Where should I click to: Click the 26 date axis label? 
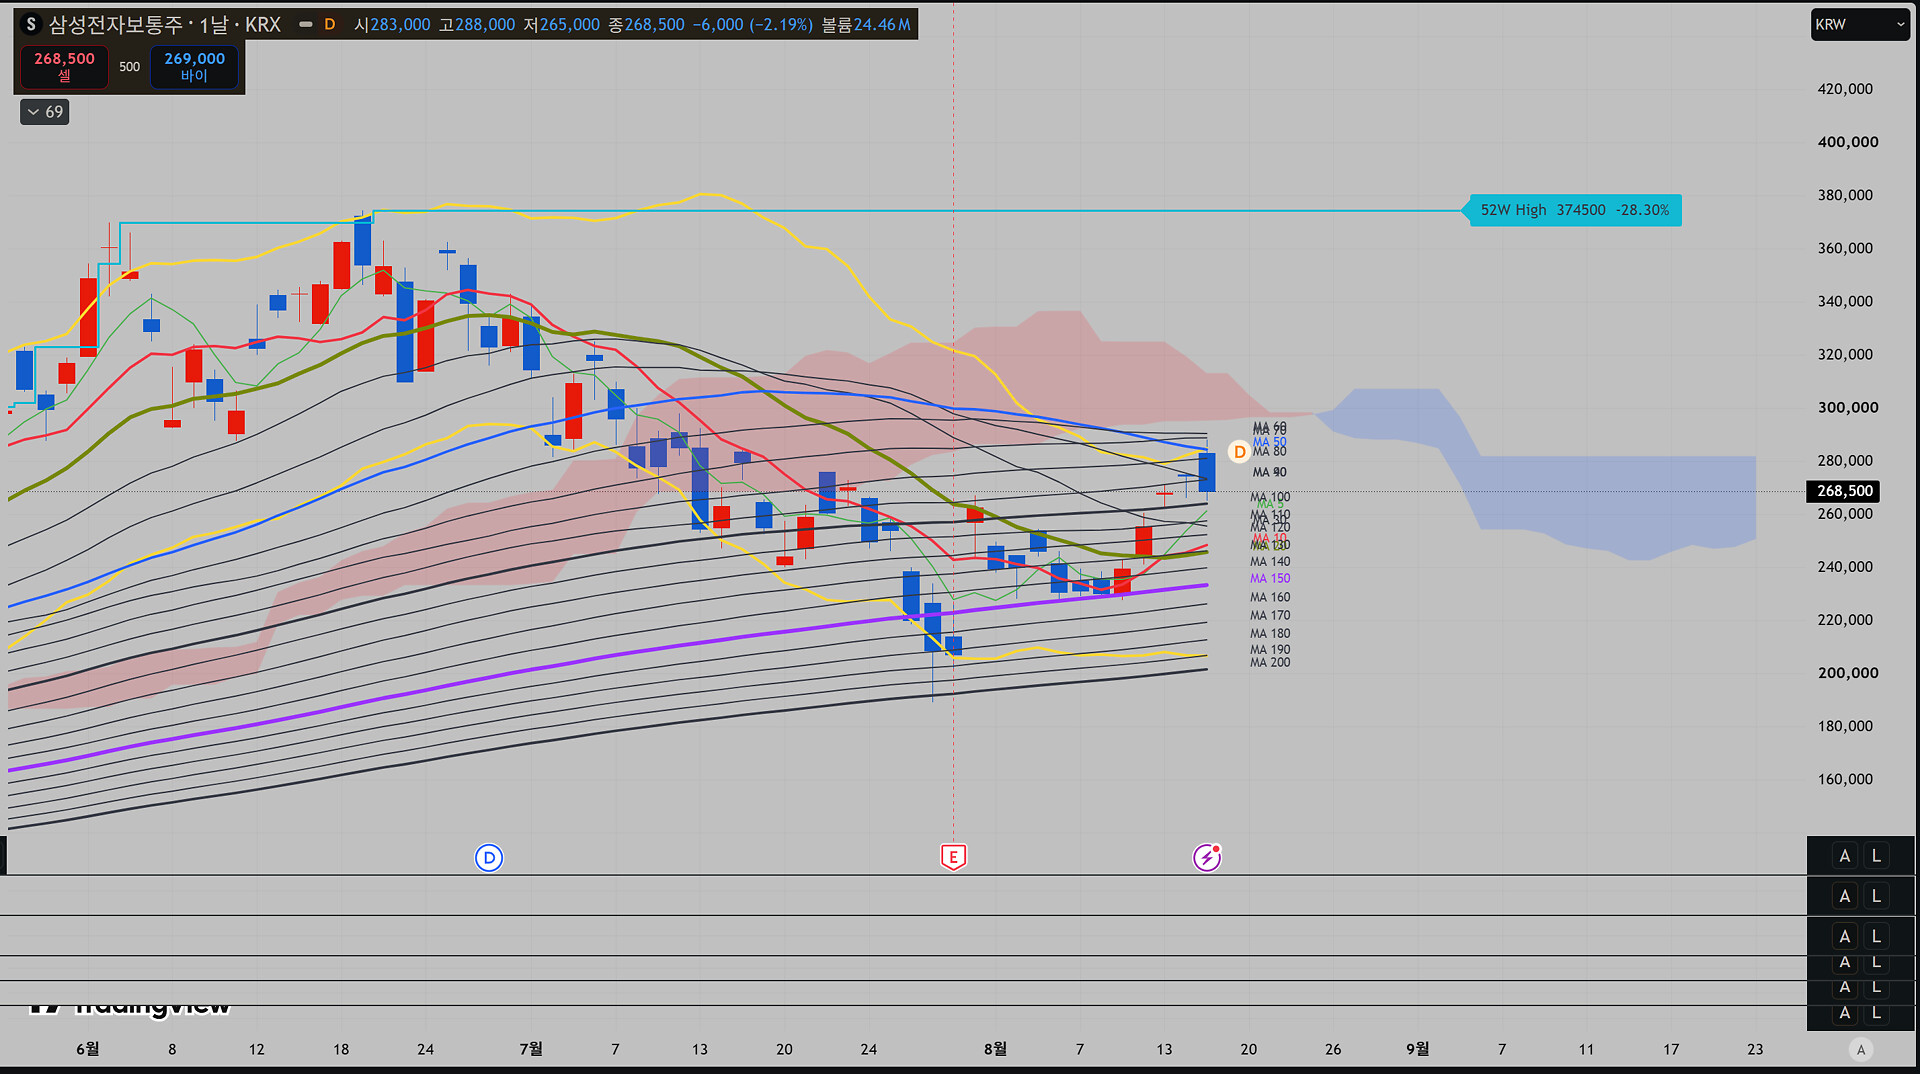point(1333,1049)
